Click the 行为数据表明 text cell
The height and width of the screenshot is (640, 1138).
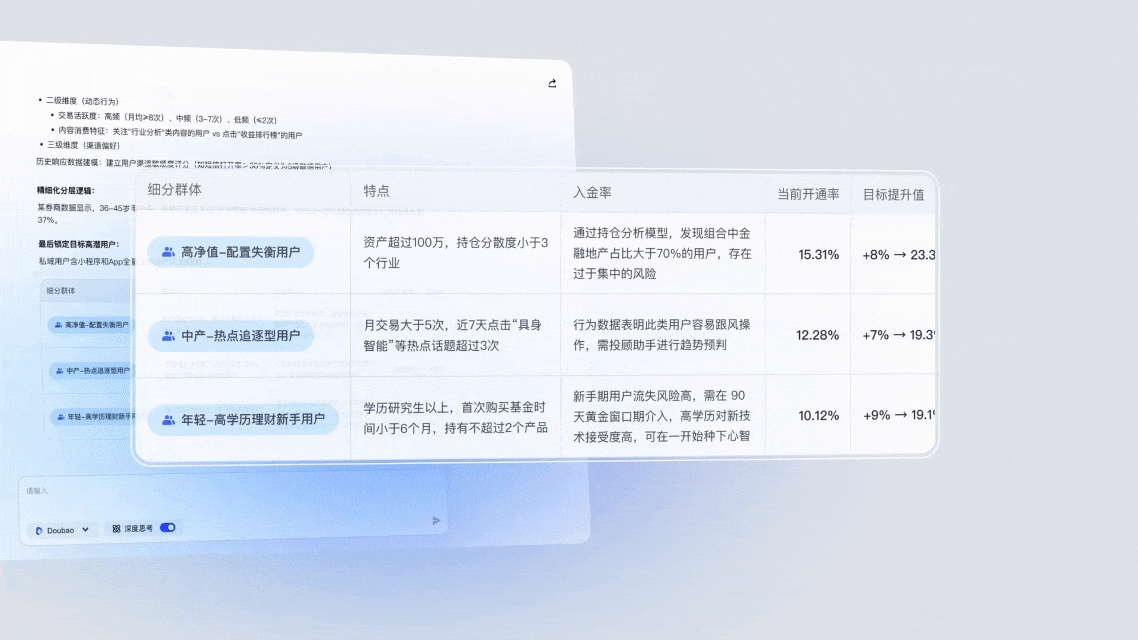[x=662, y=335]
